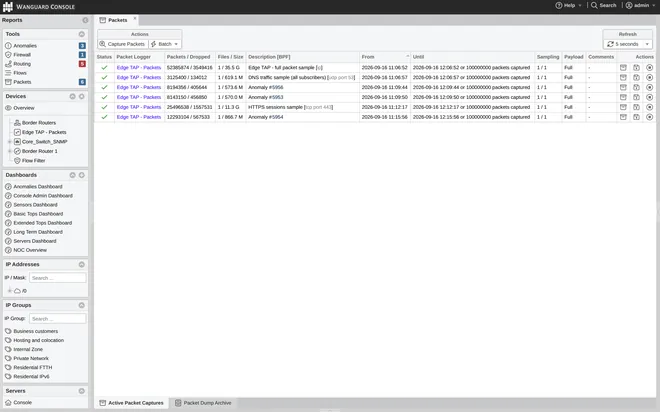This screenshot has width=660, height=412.
Task: Click download icon for Anomaly #5953 row
Action: [636, 97]
